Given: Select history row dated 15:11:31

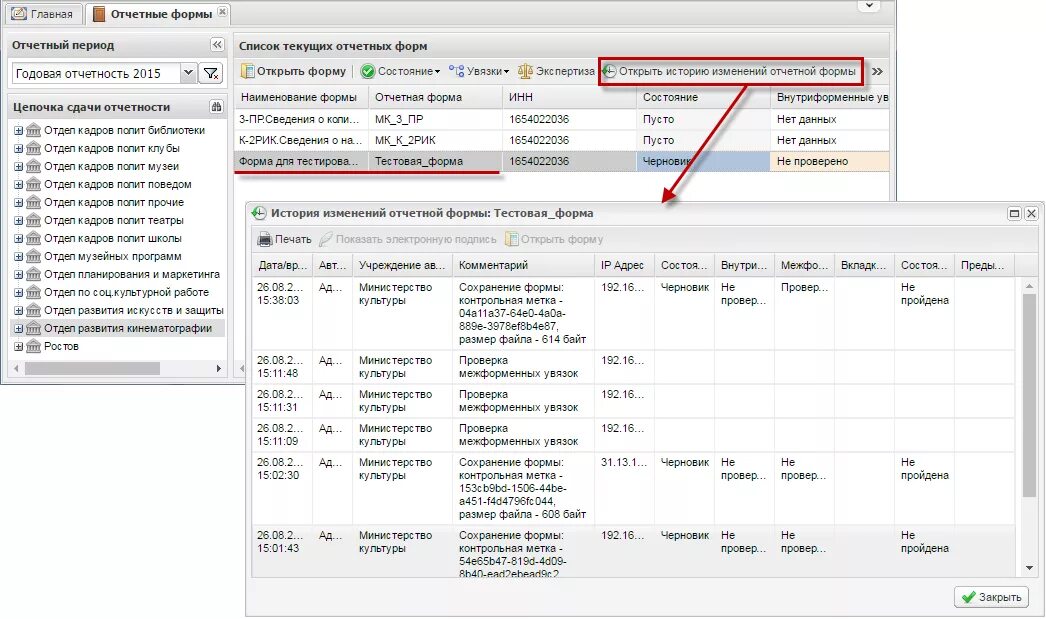Looking at the screenshot, I should click(x=634, y=401).
